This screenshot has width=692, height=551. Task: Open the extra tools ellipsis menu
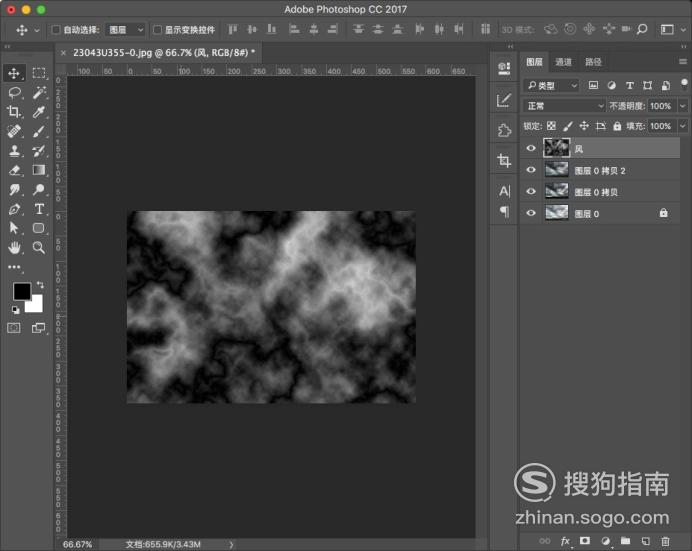click(x=14, y=267)
